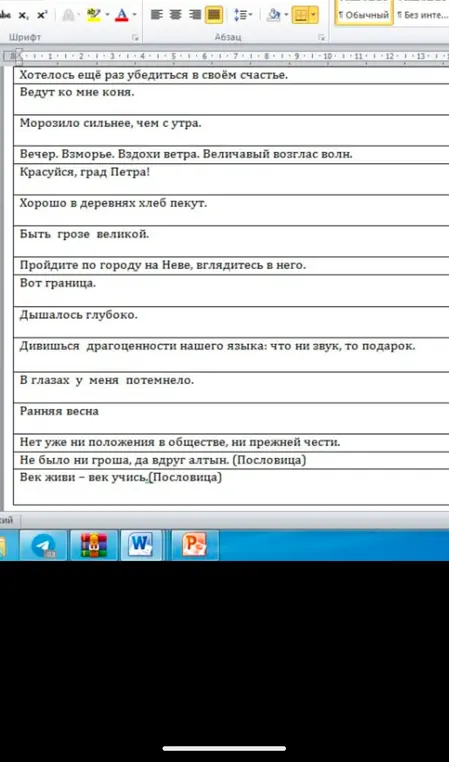Click cell "Красуйся, град Петра!"

point(231,179)
